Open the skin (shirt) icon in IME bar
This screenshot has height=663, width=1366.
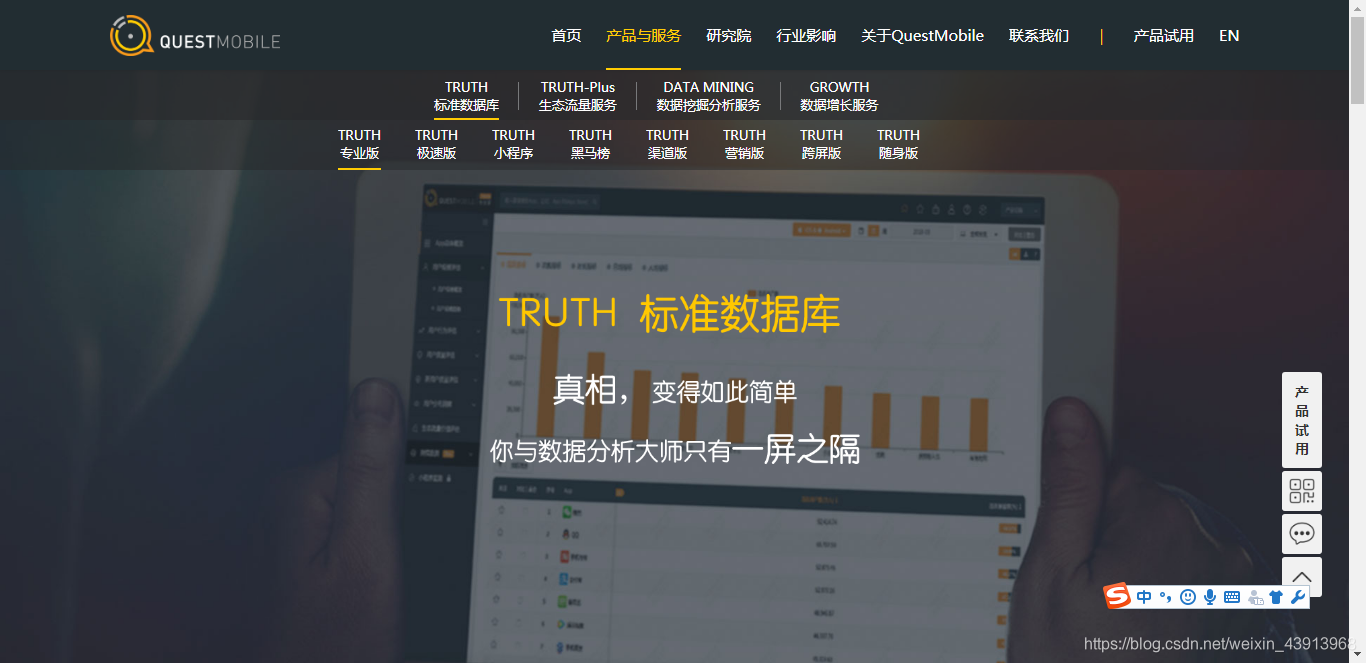[x=1276, y=597]
